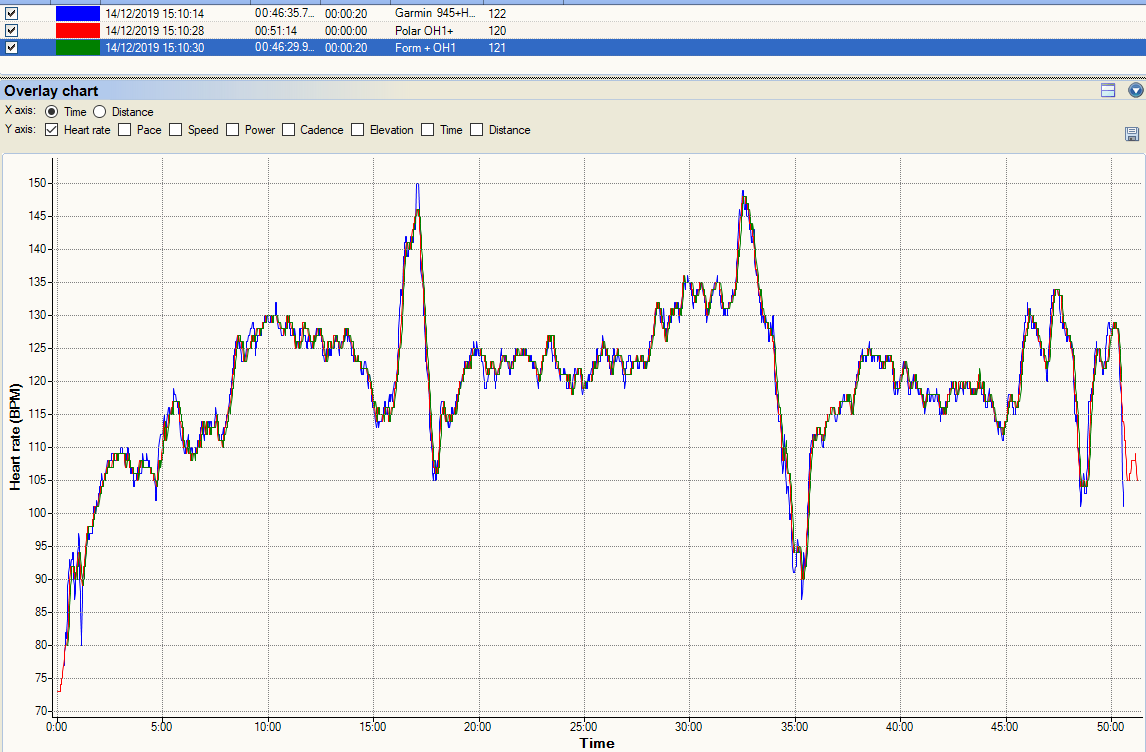Turn on the Cadence Y axis checkbox
This screenshot has height=752, width=1146.
289,130
